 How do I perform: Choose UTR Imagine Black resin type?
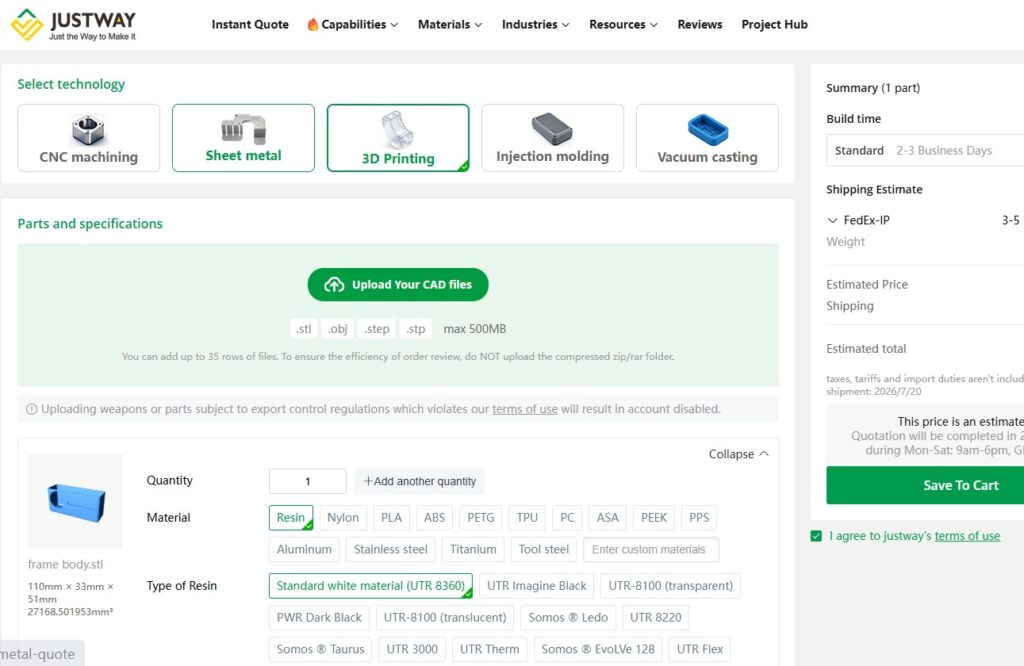tap(537, 586)
